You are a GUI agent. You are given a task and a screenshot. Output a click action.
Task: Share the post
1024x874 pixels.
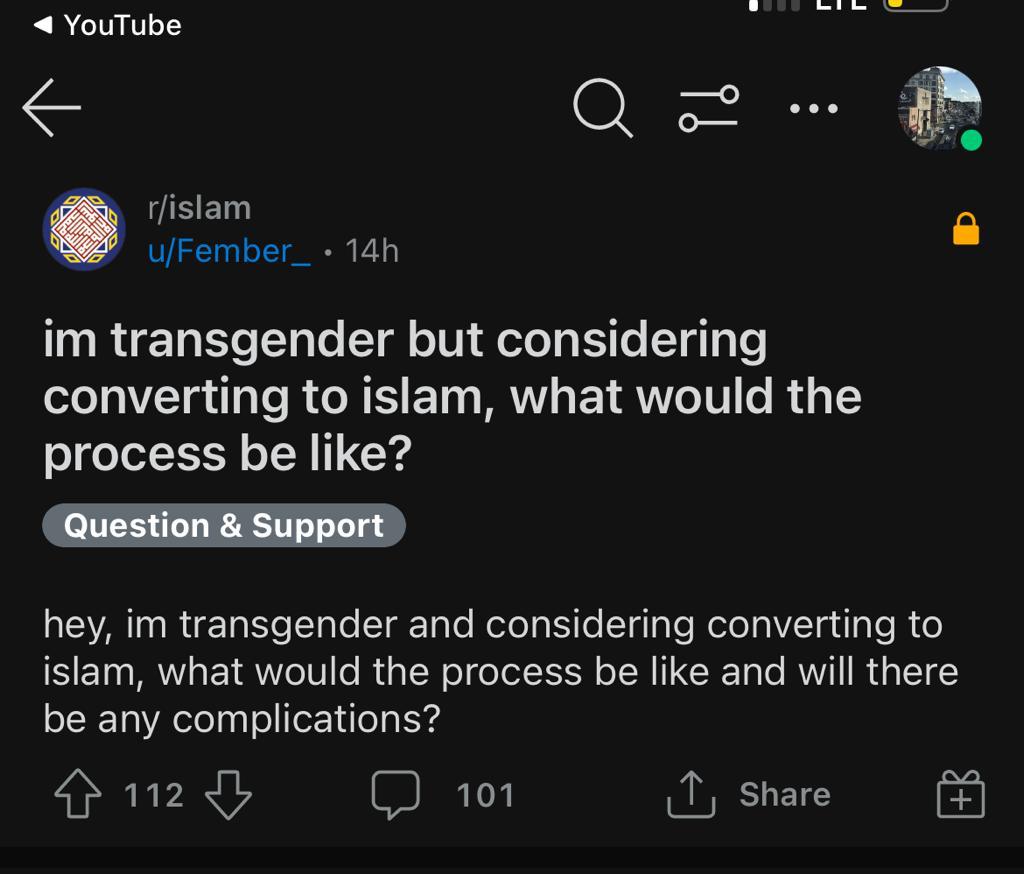point(750,795)
